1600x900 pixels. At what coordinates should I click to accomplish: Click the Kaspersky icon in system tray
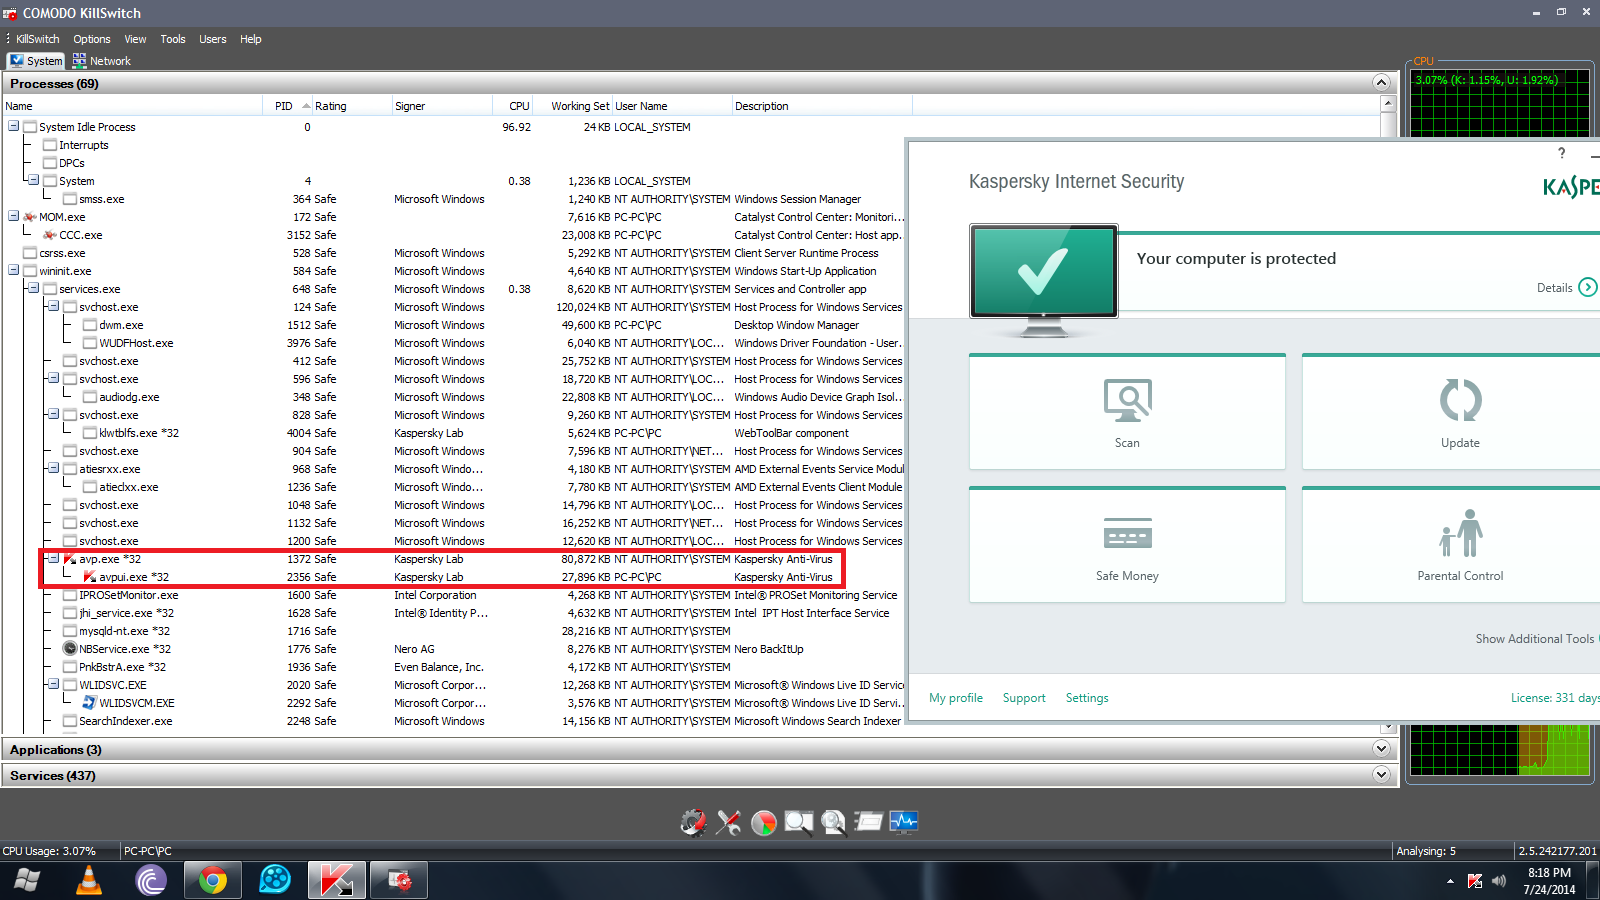(x=1475, y=881)
